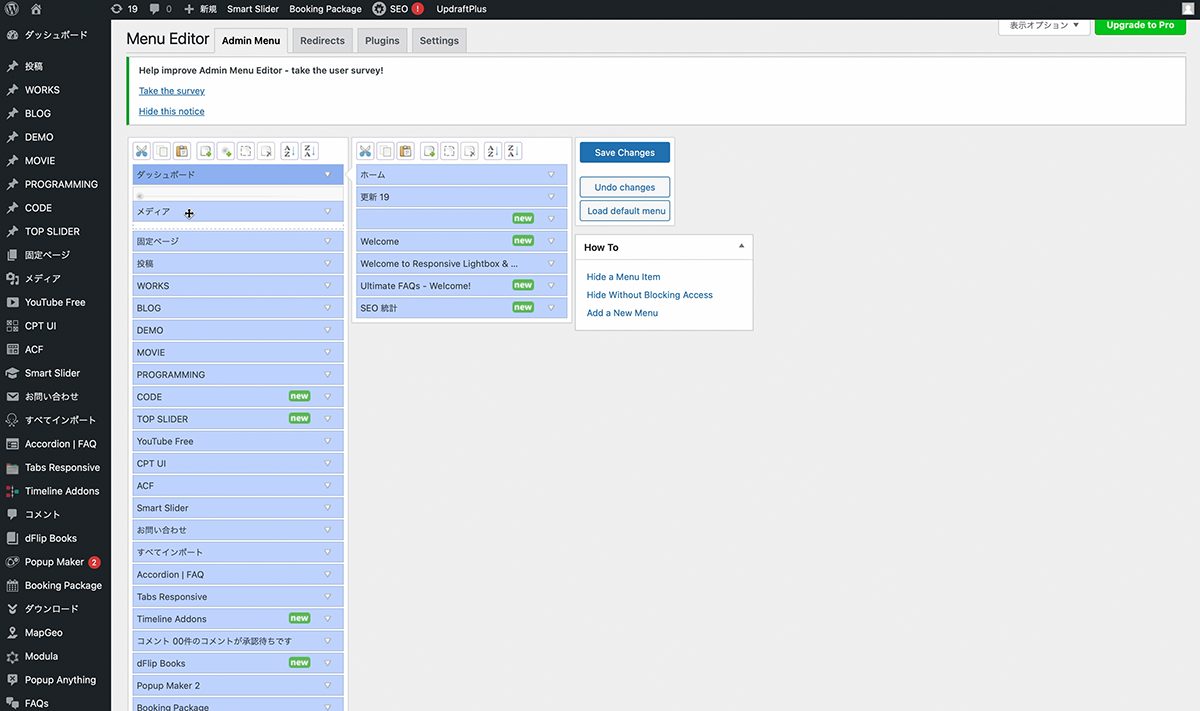Click the Save Changes button
Screen dimensions: 1200x711
(x=624, y=153)
